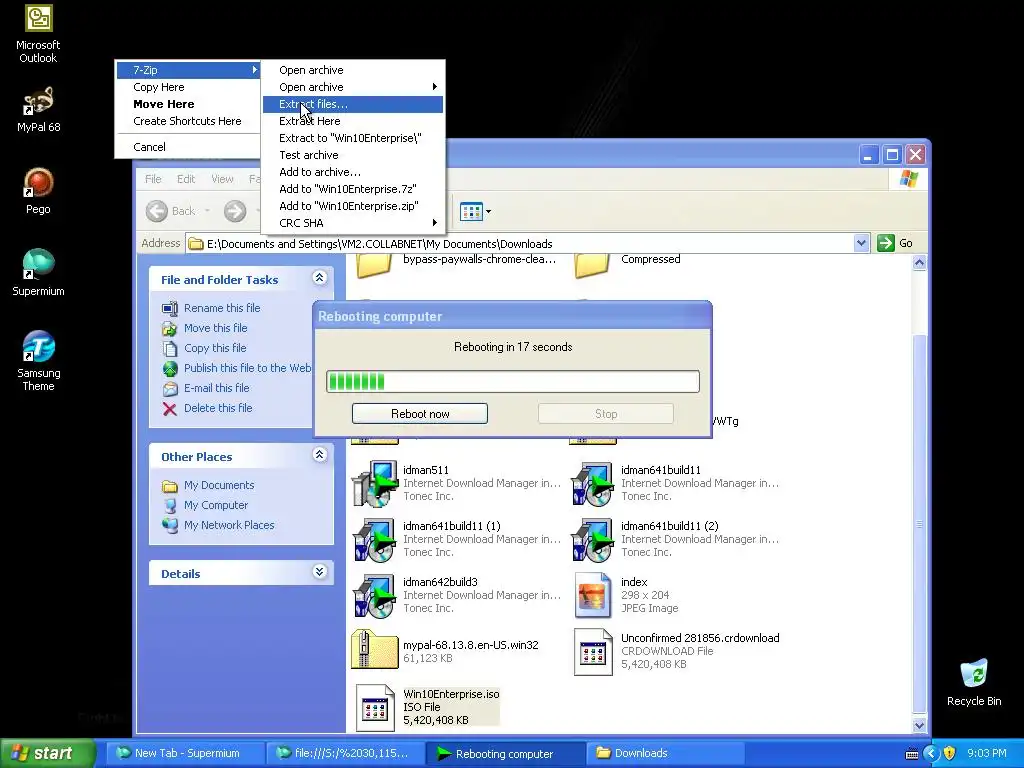Expand the second Open archive submenu
Viewport: 1024px width, 768px height.
(x=353, y=87)
